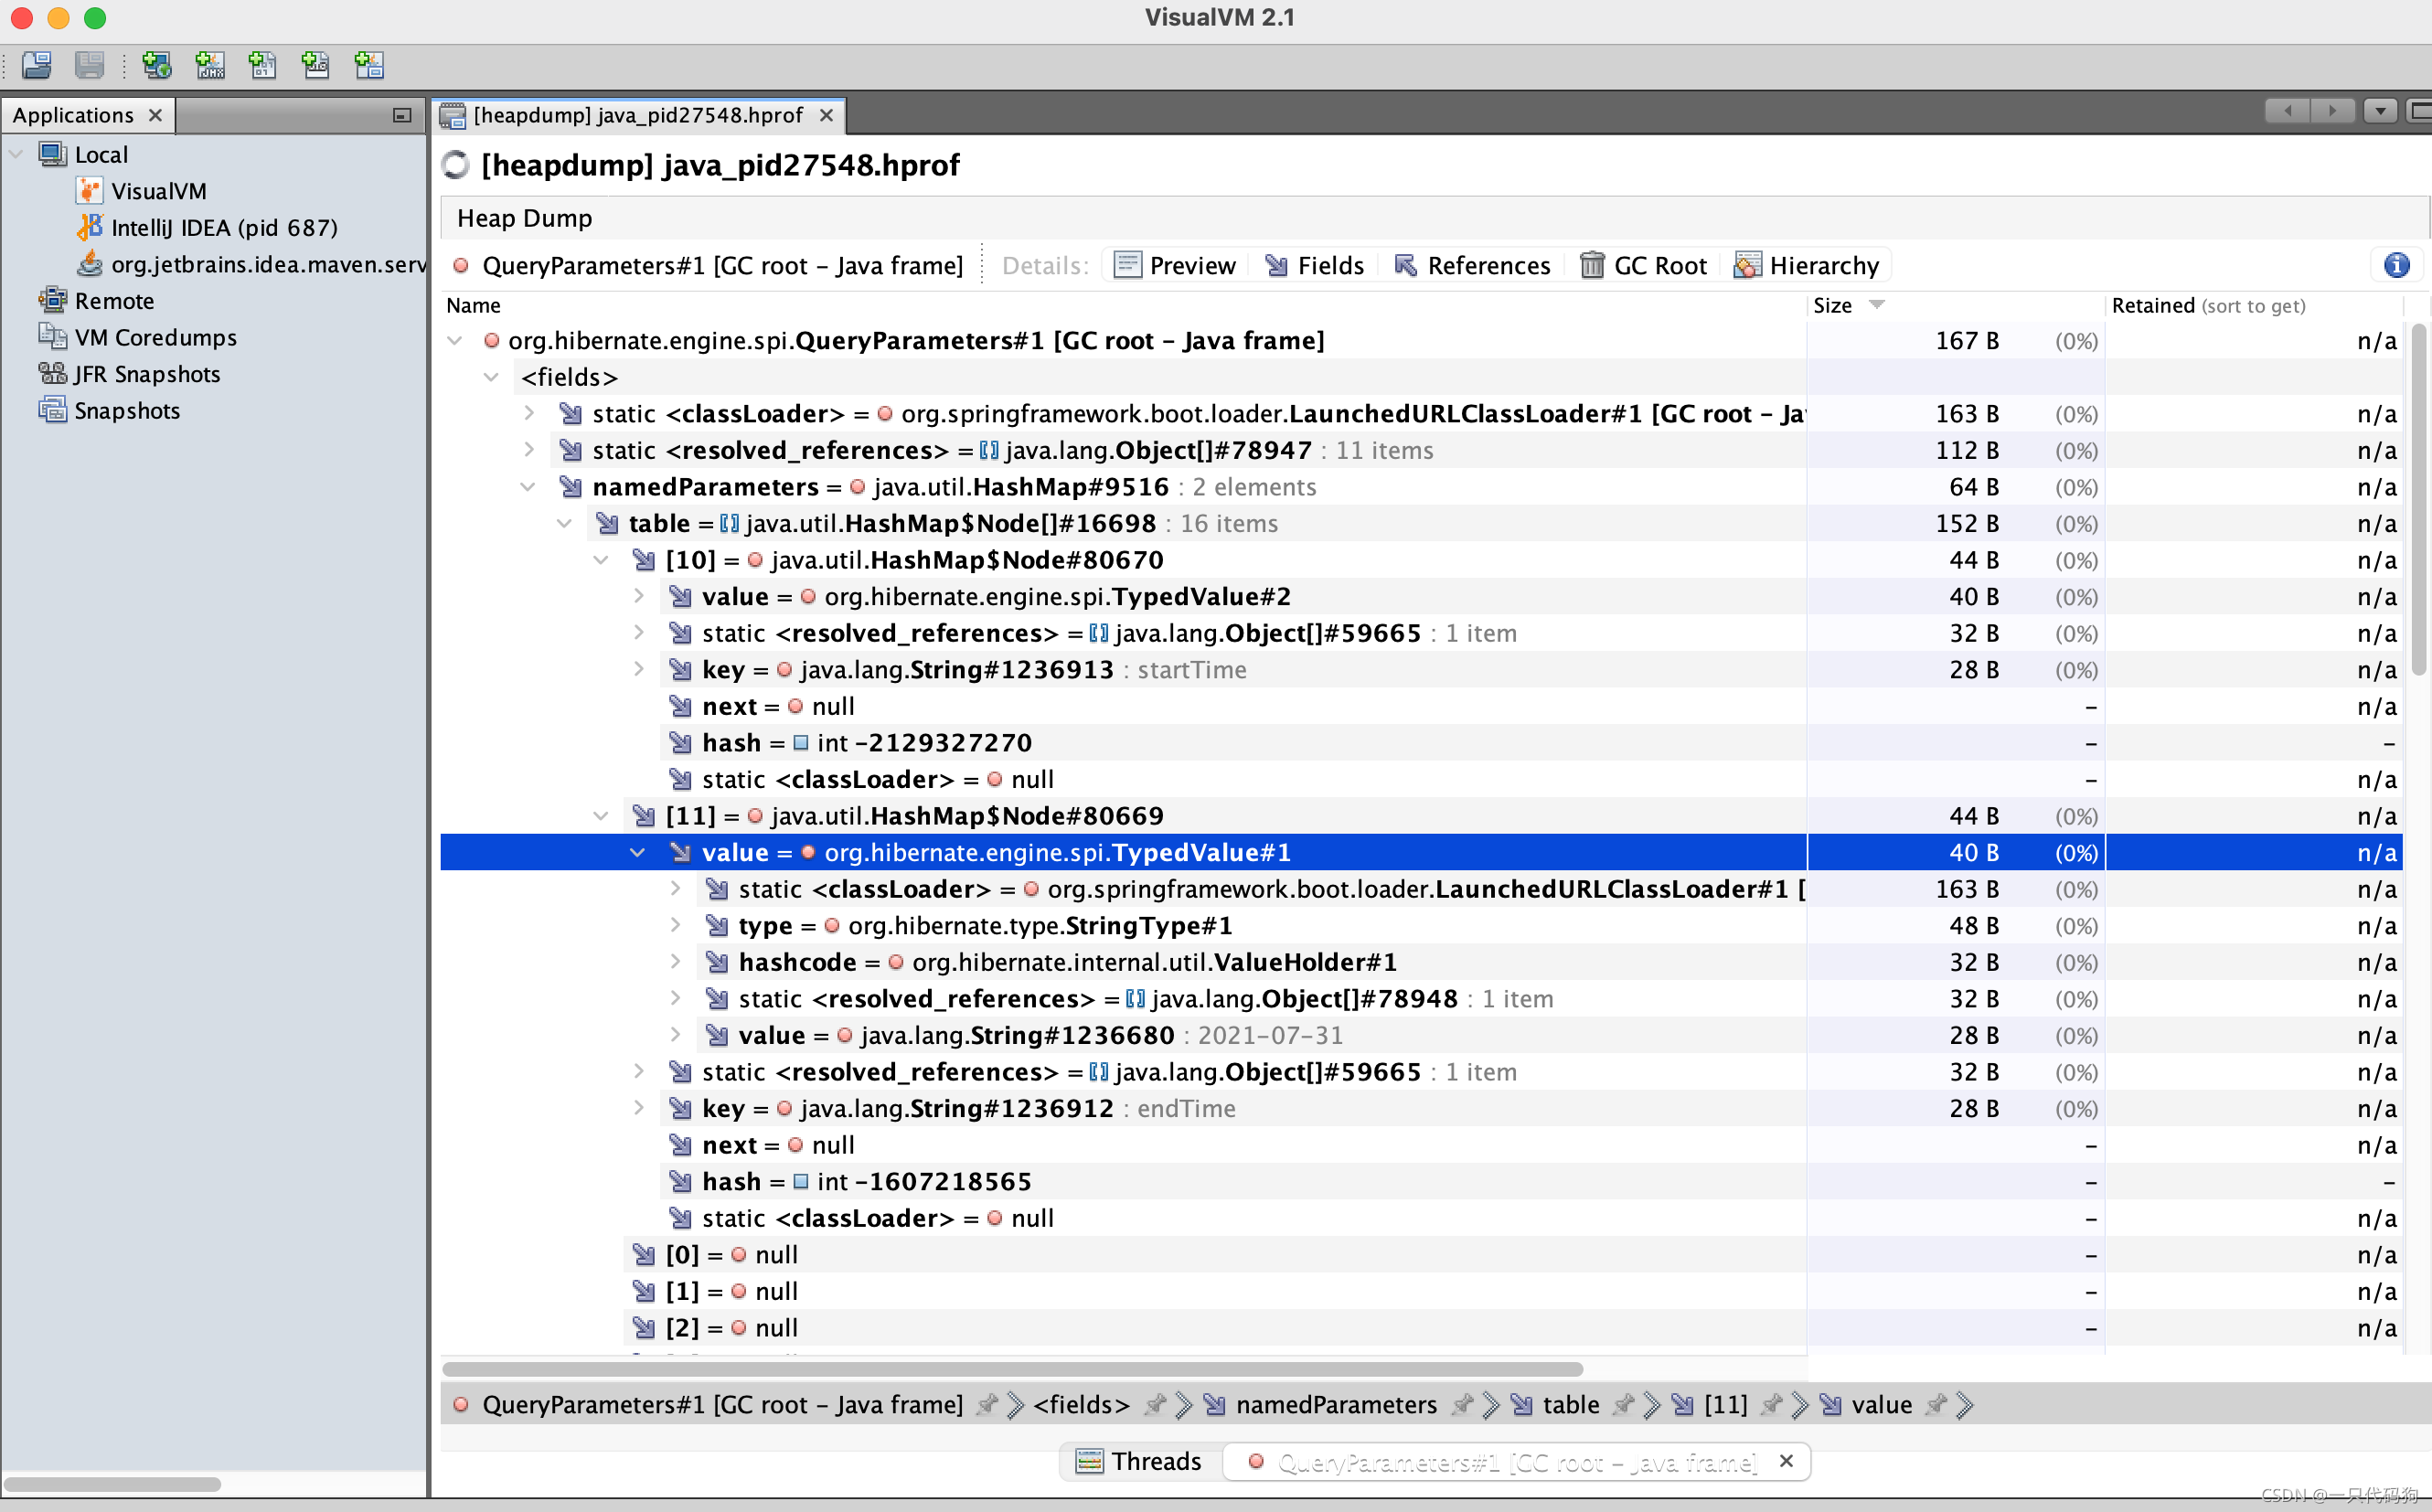Toggle the GC Root details view
This screenshot has width=2432, height=1512.
pos(1643,265)
